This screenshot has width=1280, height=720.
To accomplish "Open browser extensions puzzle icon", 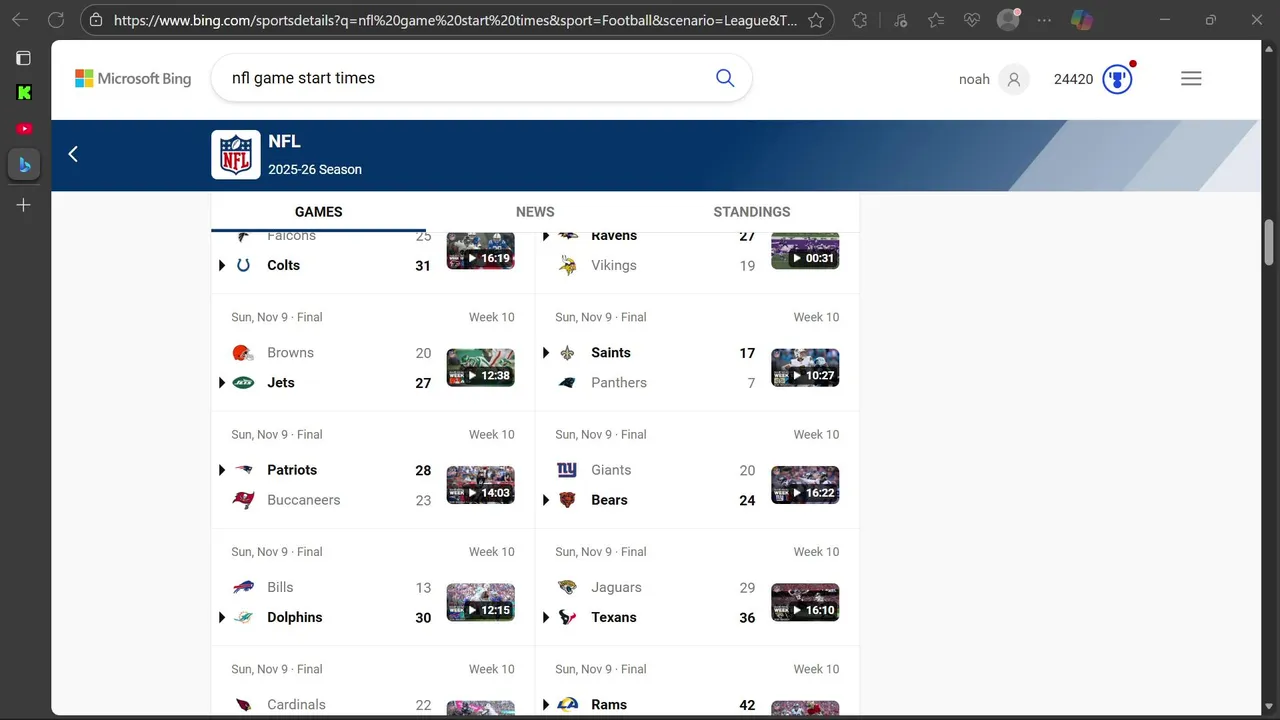I will [x=860, y=20].
